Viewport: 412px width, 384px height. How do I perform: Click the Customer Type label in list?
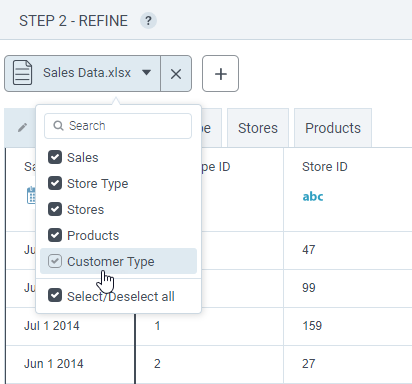point(111,262)
